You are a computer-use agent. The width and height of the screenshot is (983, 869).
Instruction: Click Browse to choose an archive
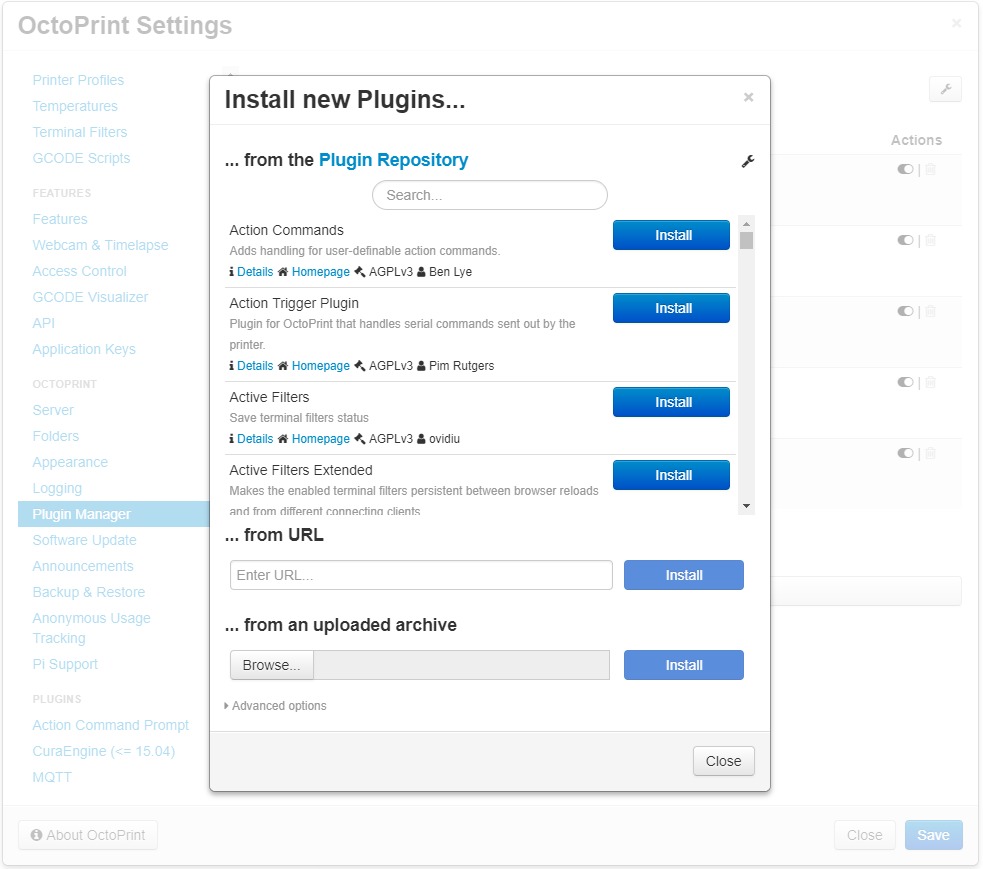(x=271, y=665)
